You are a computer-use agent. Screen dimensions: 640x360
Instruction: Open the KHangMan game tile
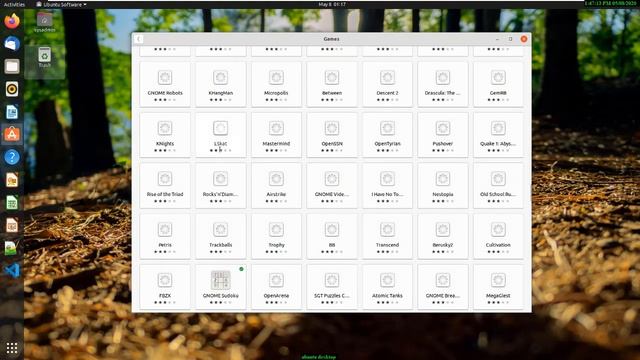[x=220, y=84]
